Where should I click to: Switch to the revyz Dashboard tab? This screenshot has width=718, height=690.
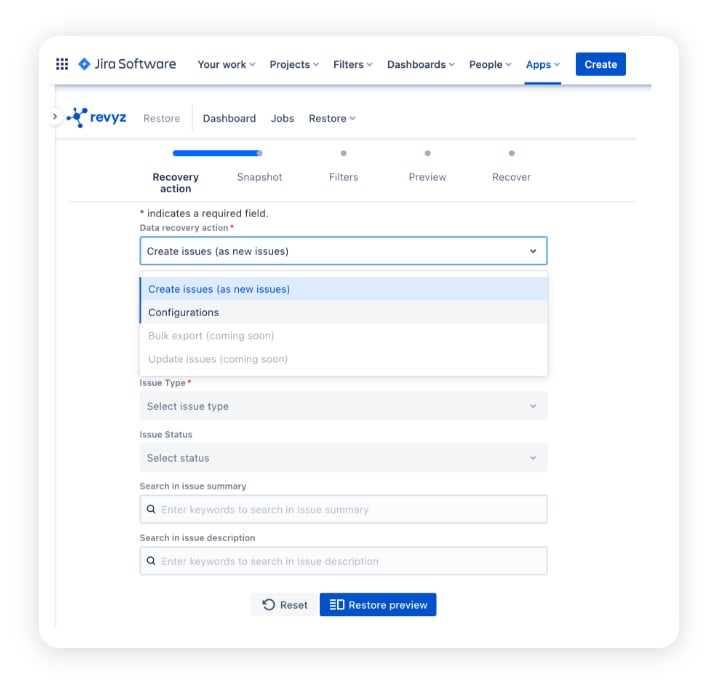(x=229, y=118)
